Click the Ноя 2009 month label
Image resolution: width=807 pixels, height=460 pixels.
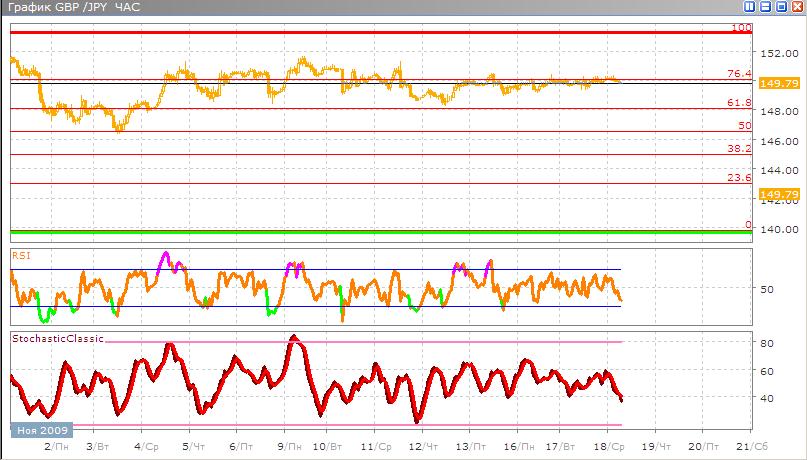pyautogui.click(x=42, y=430)
